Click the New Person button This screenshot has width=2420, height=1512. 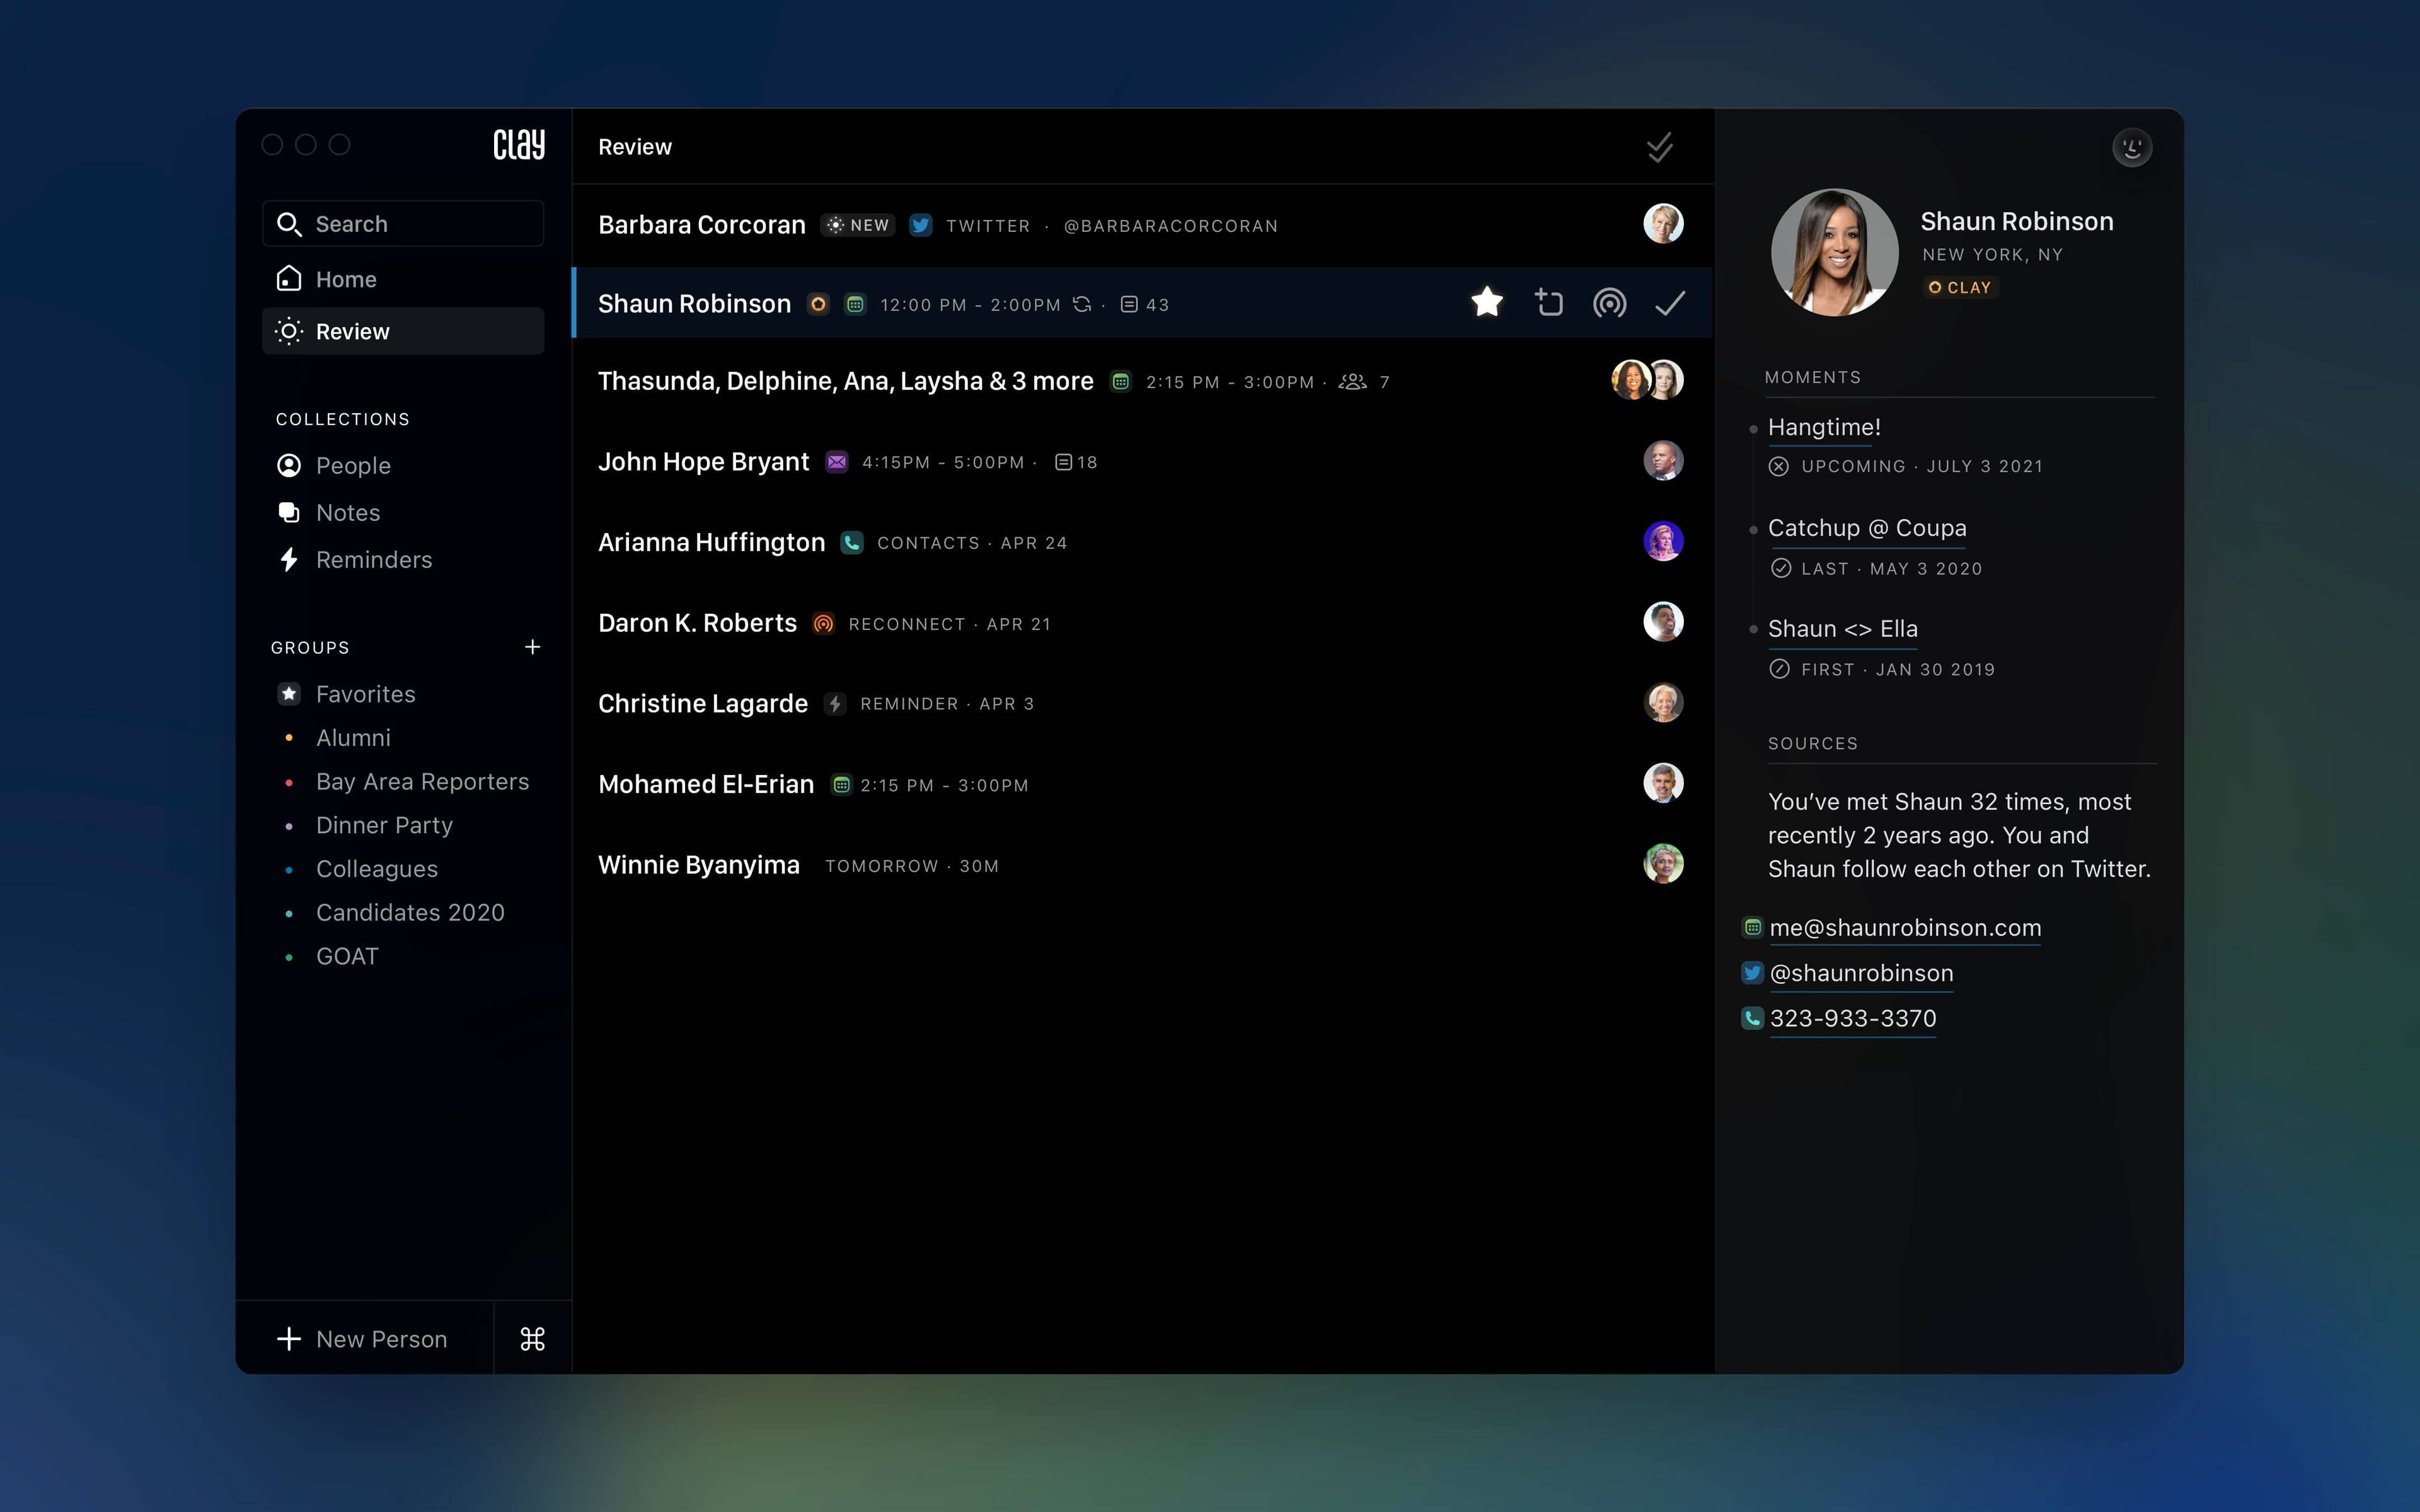(x=364, y=1338)
